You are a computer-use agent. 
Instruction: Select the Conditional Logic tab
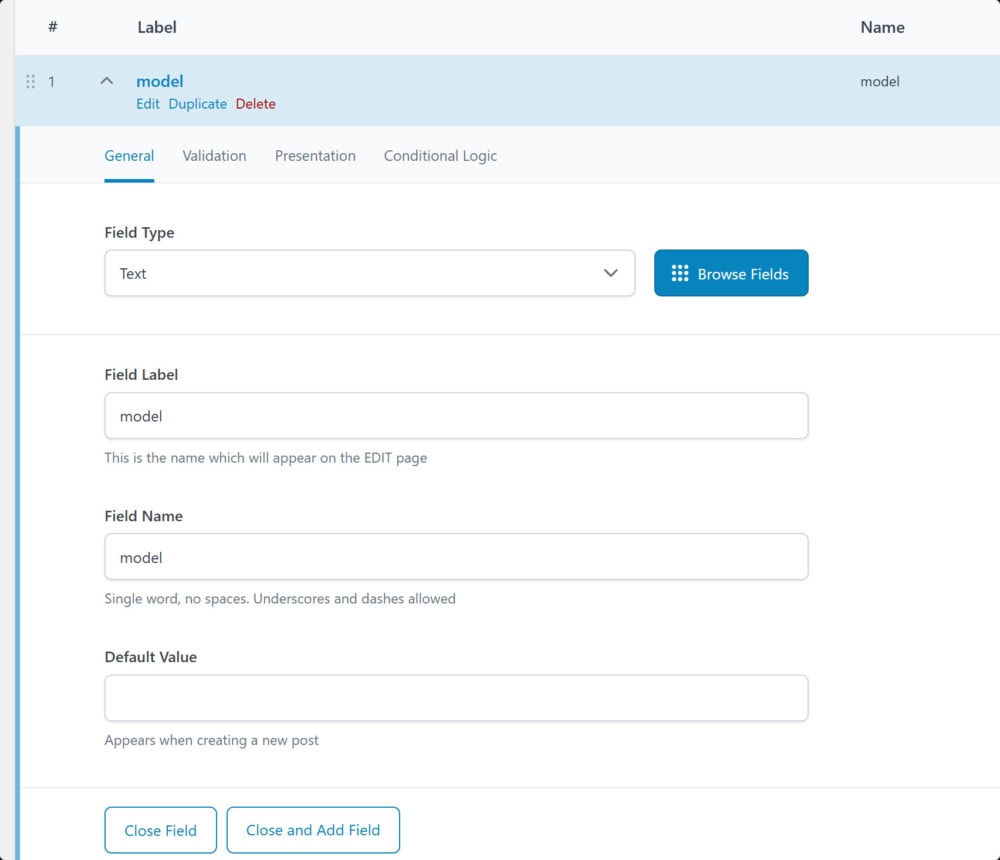pos(440,156)
